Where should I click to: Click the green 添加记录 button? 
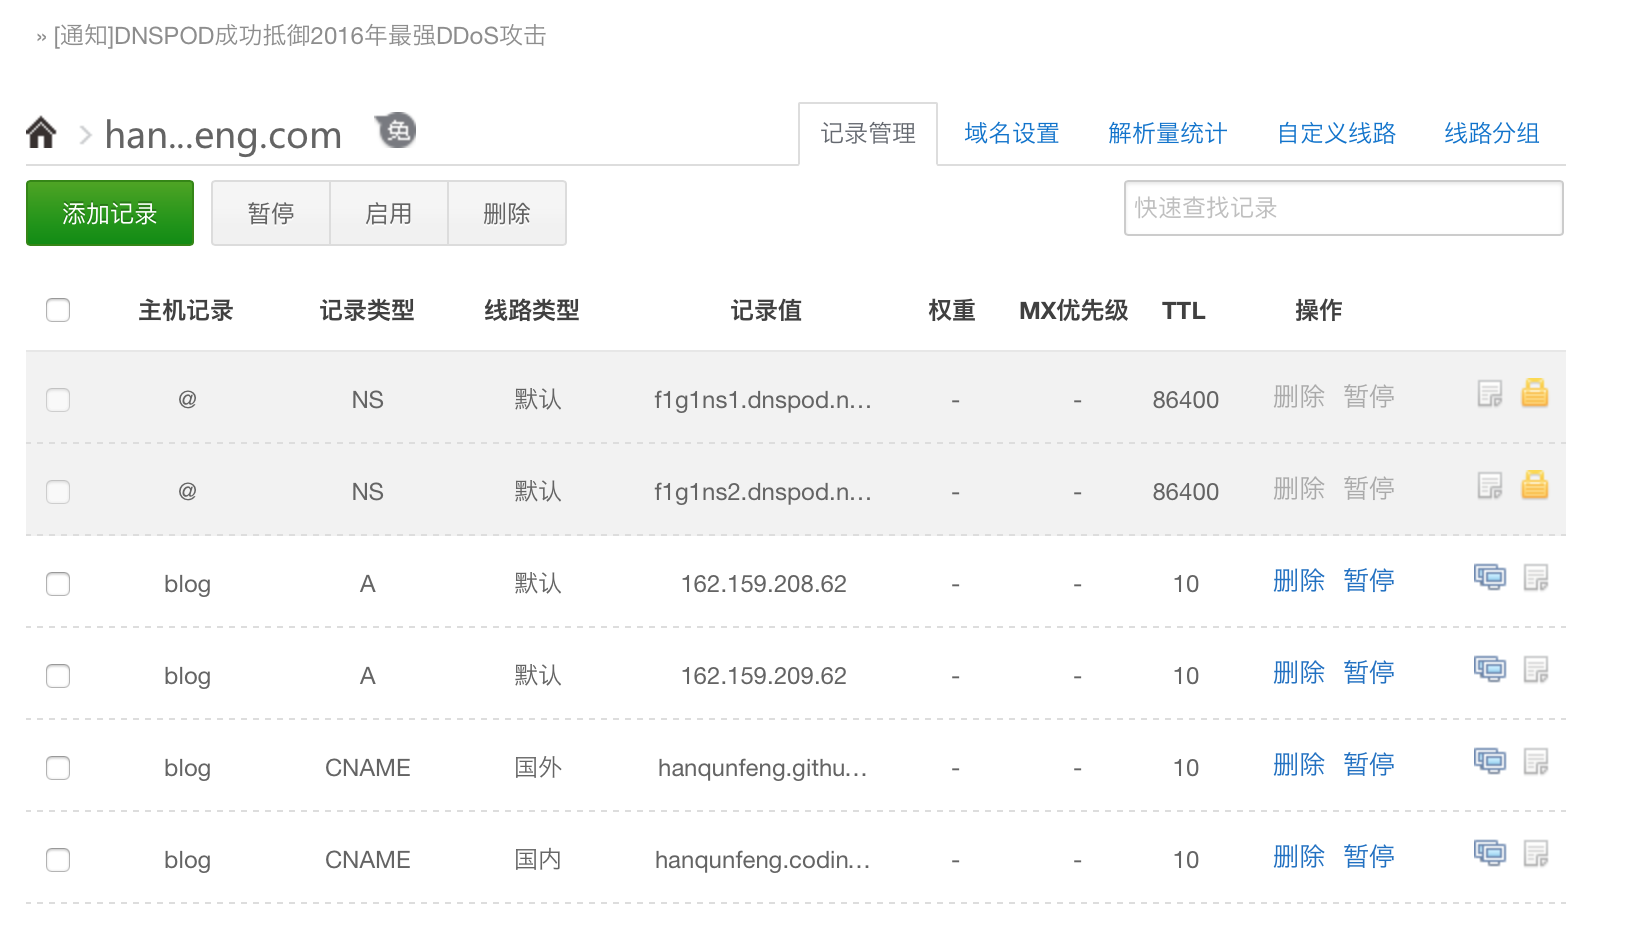pos(110,213)
